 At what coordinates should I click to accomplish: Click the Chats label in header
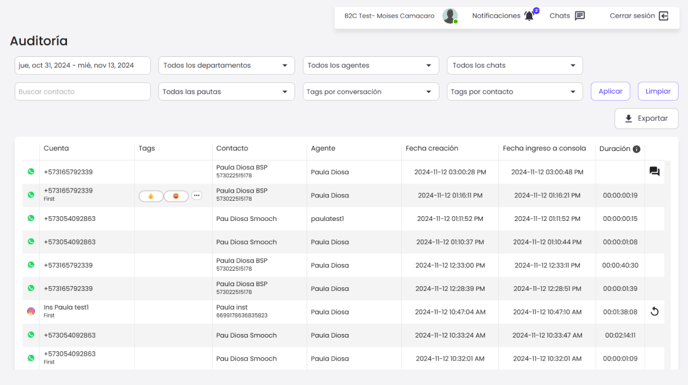pyautogui.click(x=559, y=16)
